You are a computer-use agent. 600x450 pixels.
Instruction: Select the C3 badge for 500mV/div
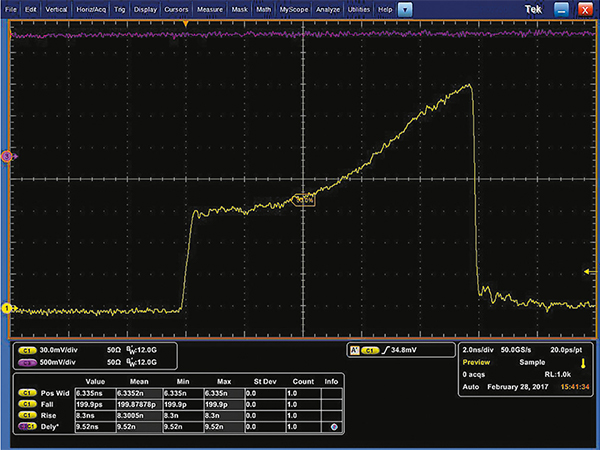click(27, 362)
